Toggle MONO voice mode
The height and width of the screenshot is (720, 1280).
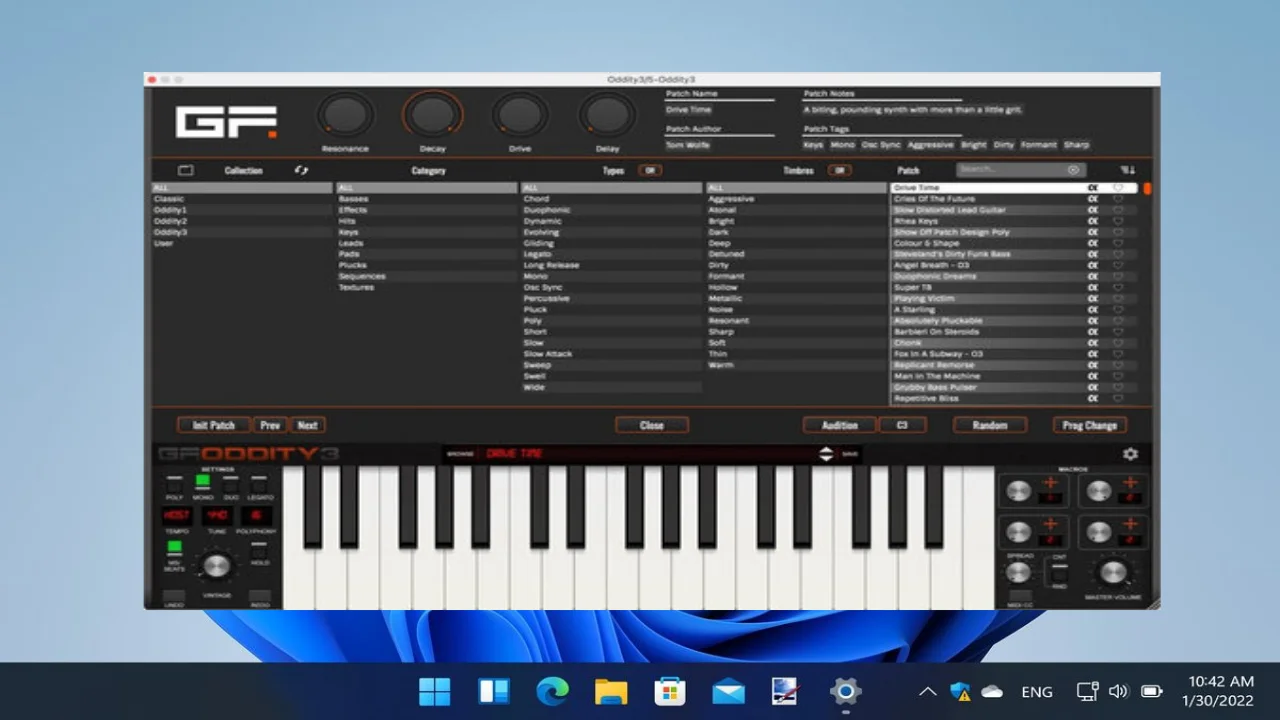click(x=202, y=482)
